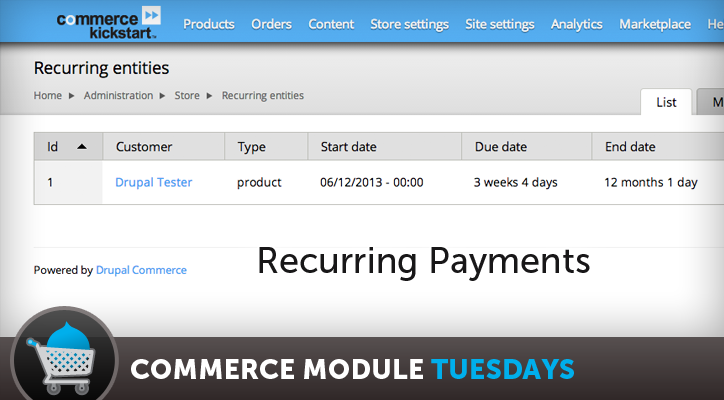Open the Store settings menu
724x400 pixels.
coord(409,24)
